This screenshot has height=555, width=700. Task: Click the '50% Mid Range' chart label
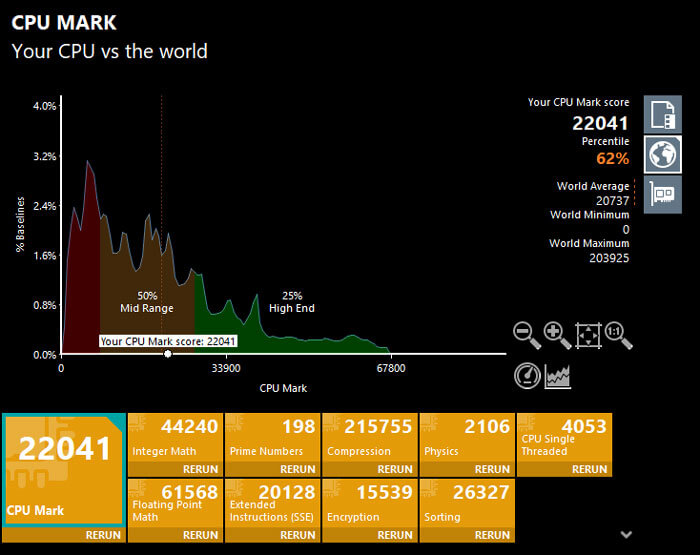point(147,302)
